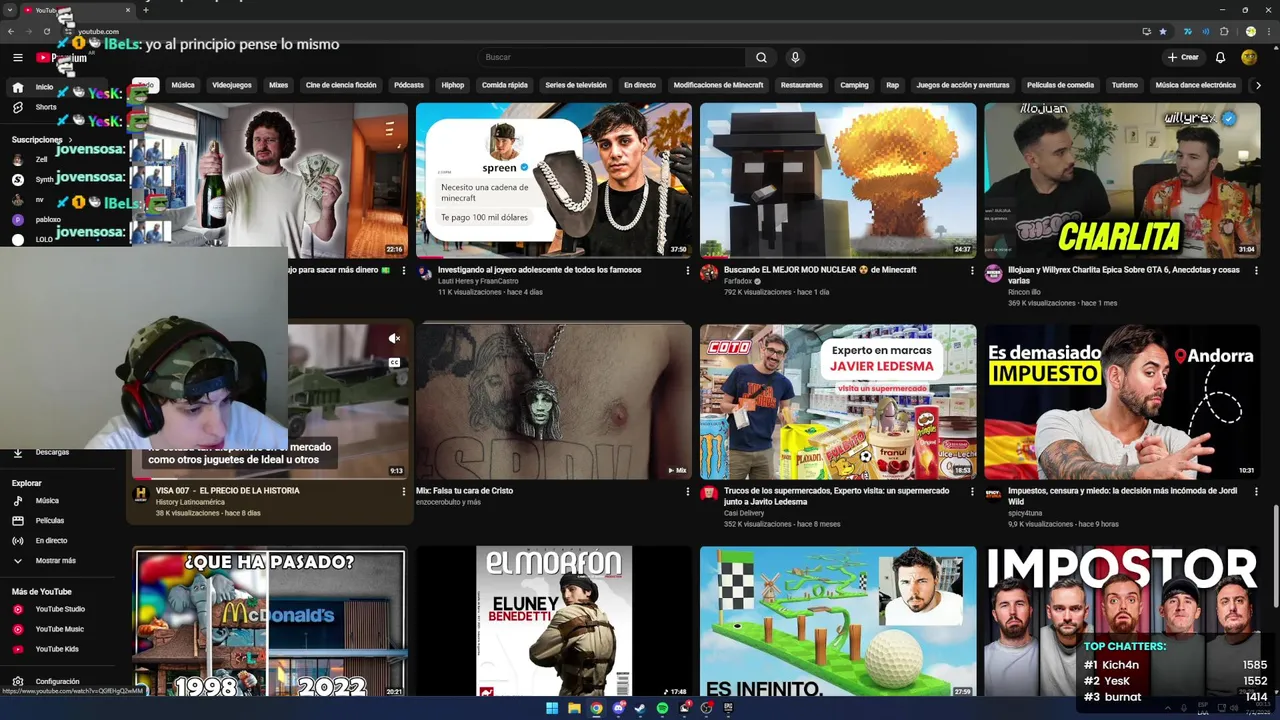Select the Videojuegos category chip
This screenshot has height=720, width=1280.
click(x=232, y=85)
